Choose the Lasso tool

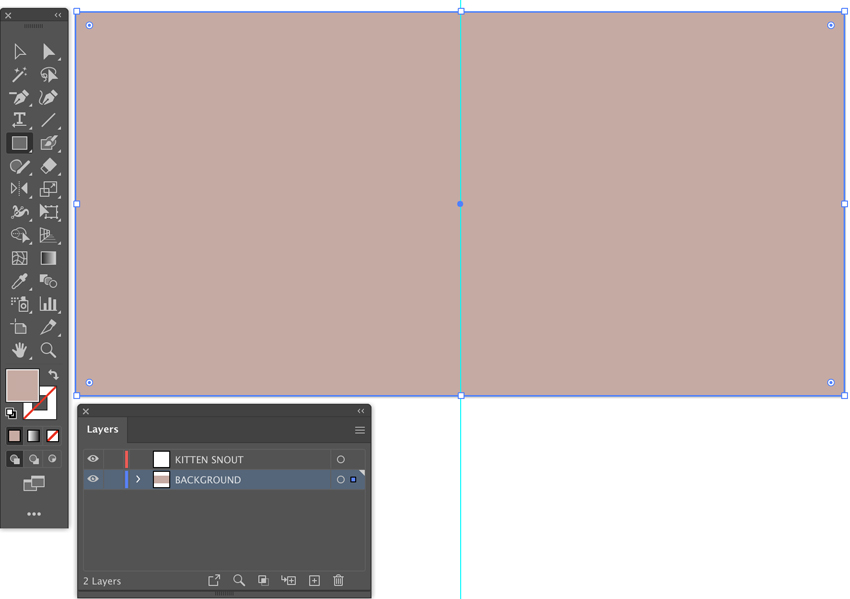click(48, 74)
